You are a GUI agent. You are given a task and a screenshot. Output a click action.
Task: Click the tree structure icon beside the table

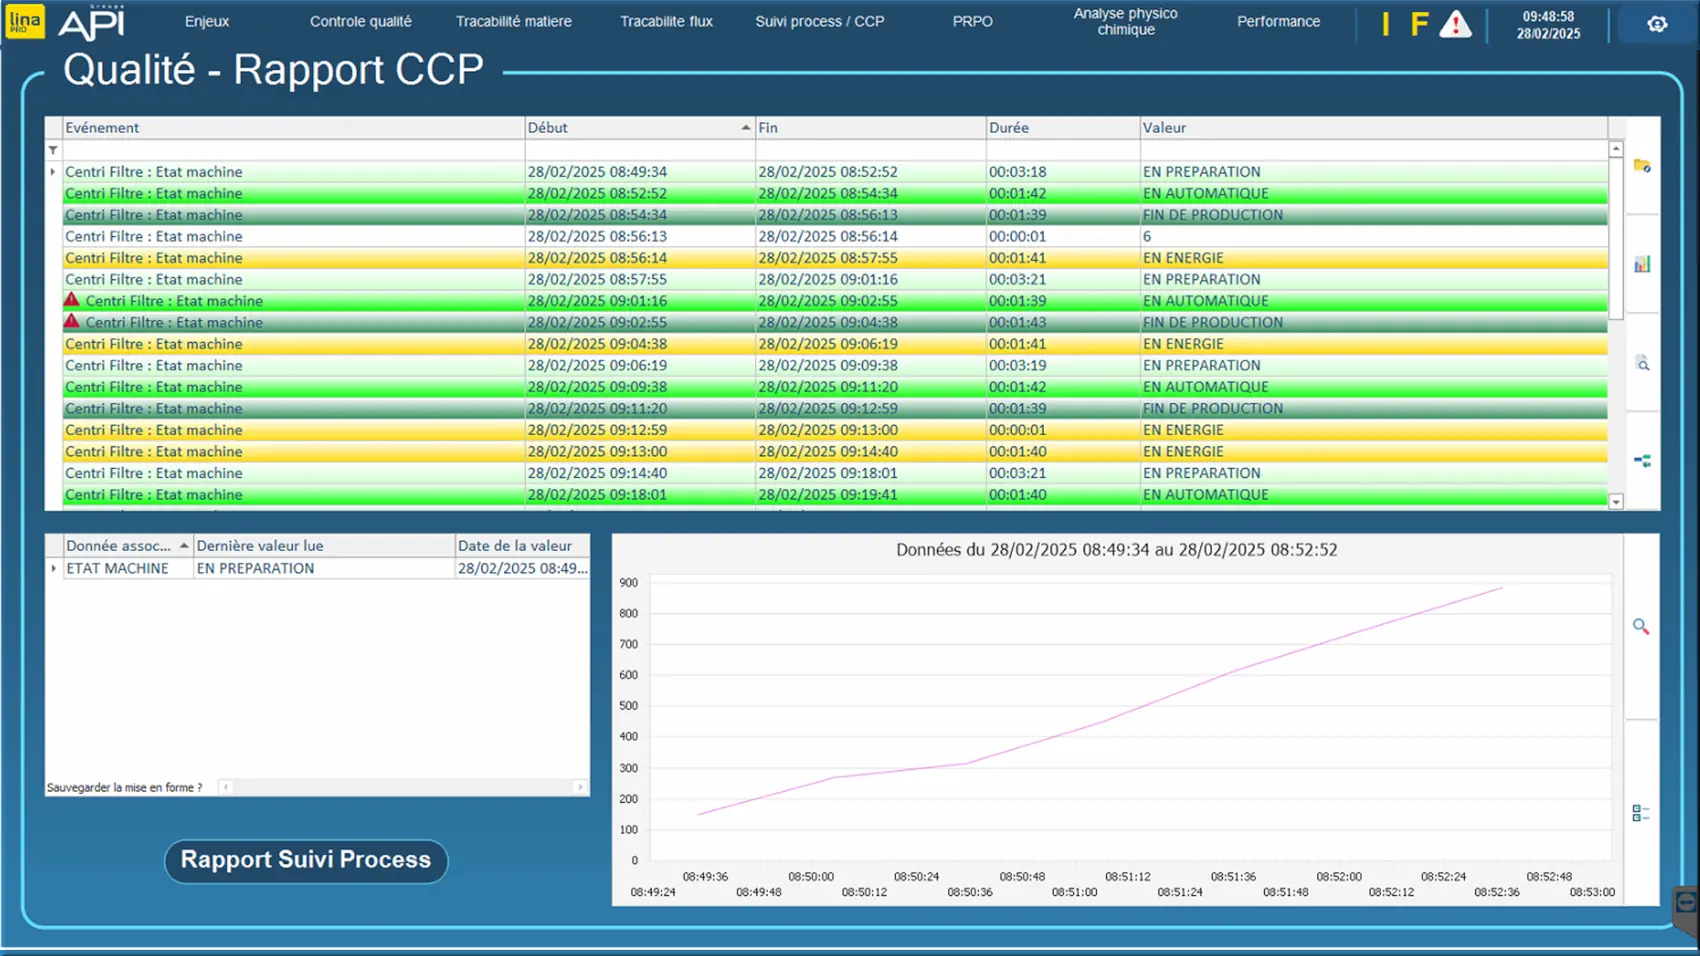click(x=1642, y=461)
